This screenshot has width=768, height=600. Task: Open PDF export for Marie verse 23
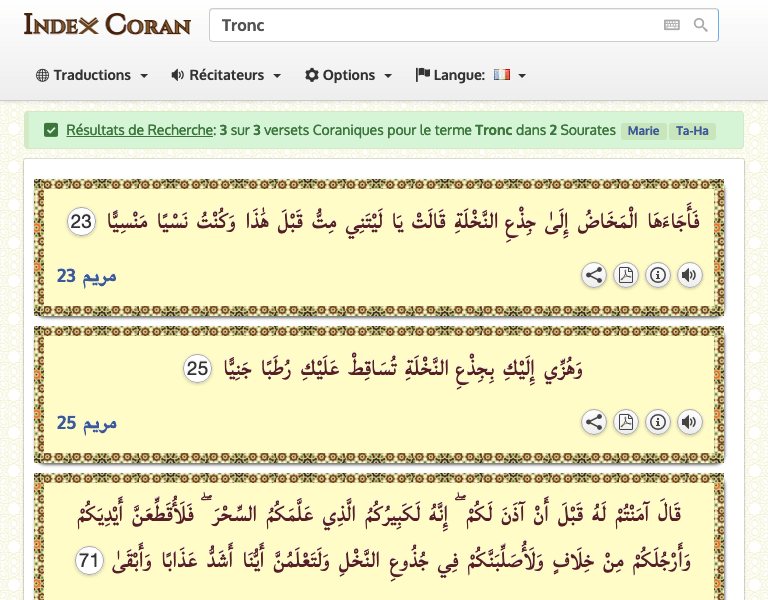click(626, 276)
